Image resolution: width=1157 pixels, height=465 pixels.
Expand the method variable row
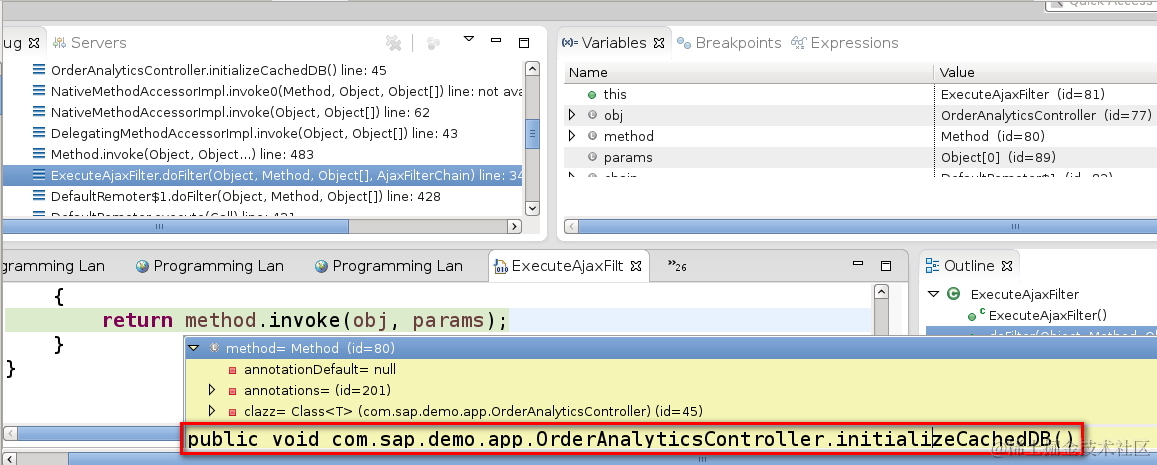pyautogui.click(x=572, y=136)
